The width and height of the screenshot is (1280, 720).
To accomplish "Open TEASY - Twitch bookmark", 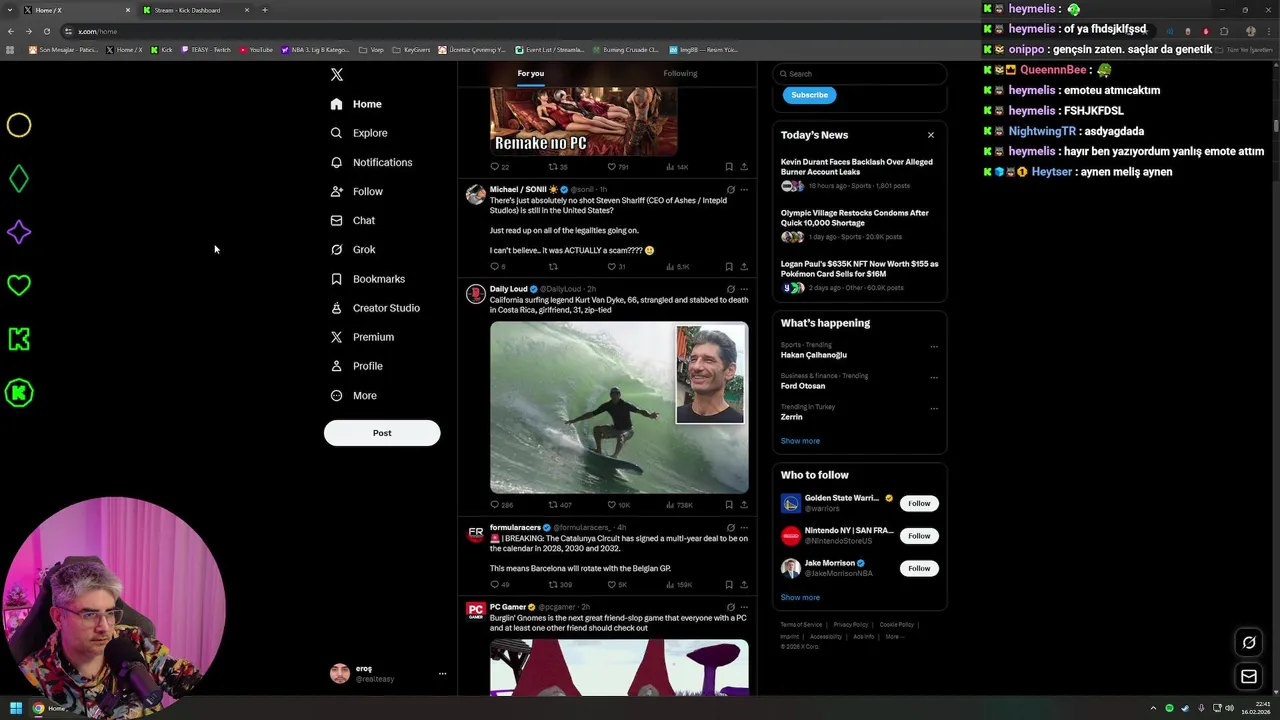I will click(x=206, y=49).
